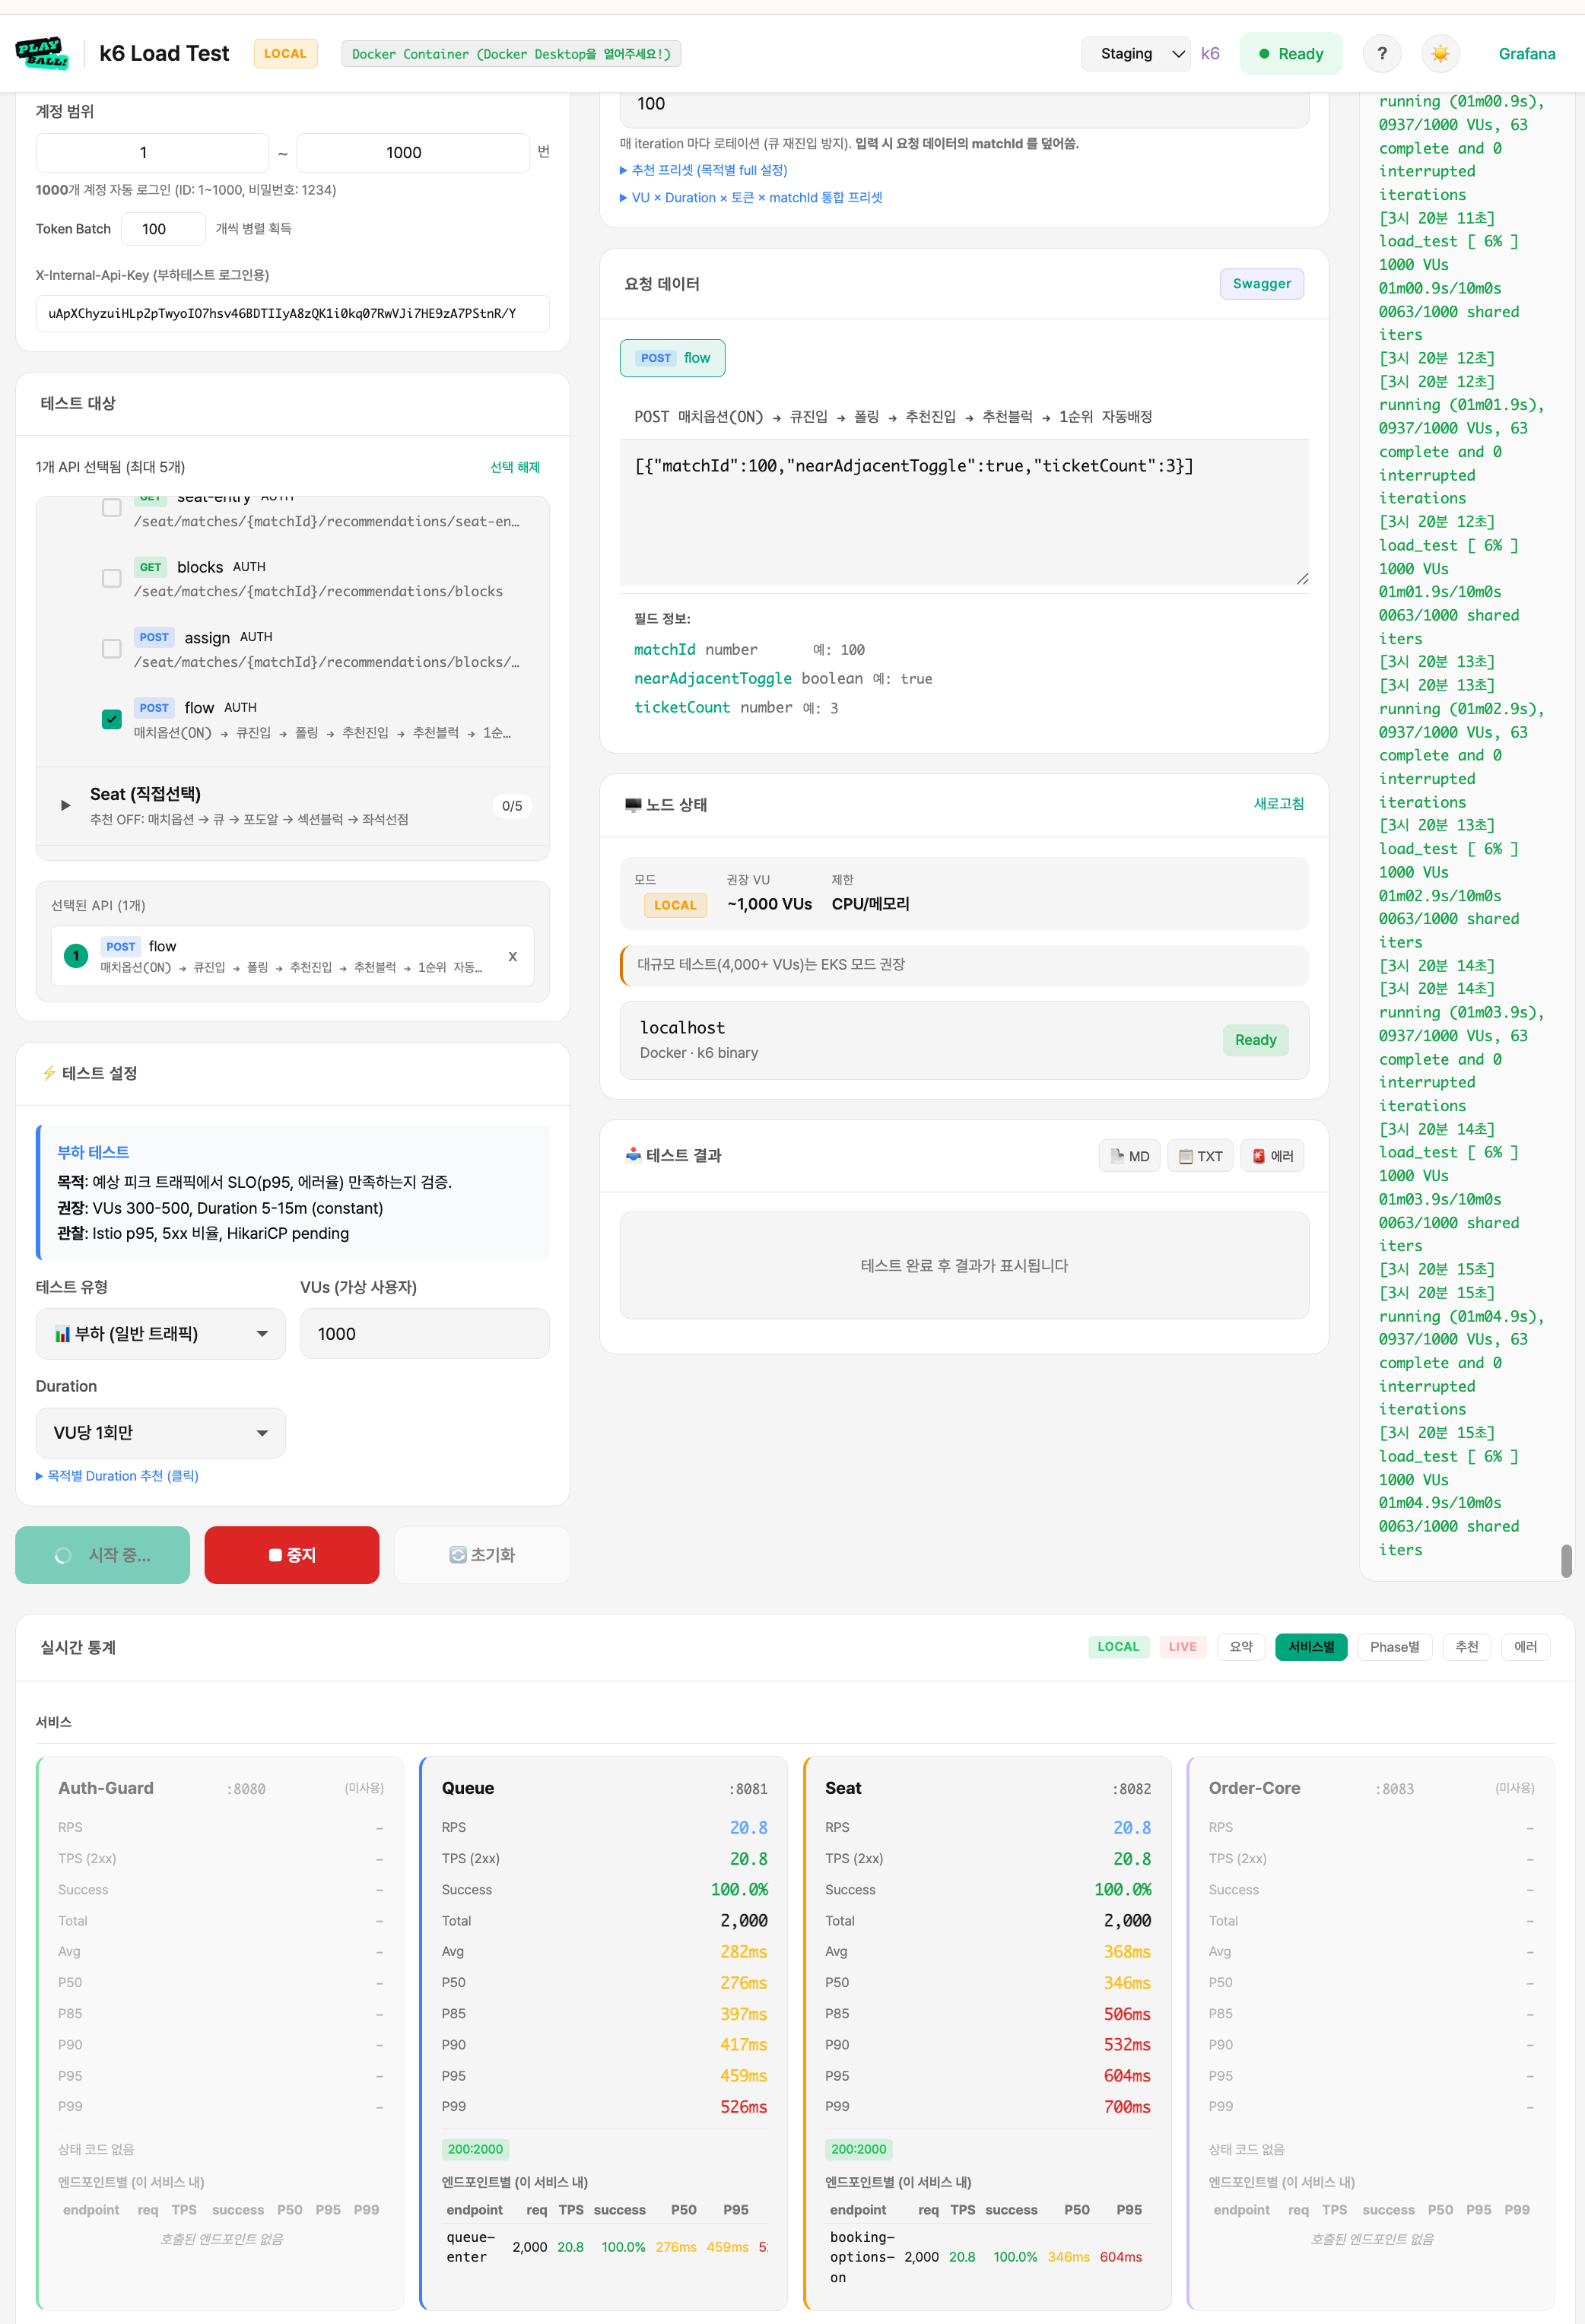Click the Swagger button

[x=1261, y=284]
